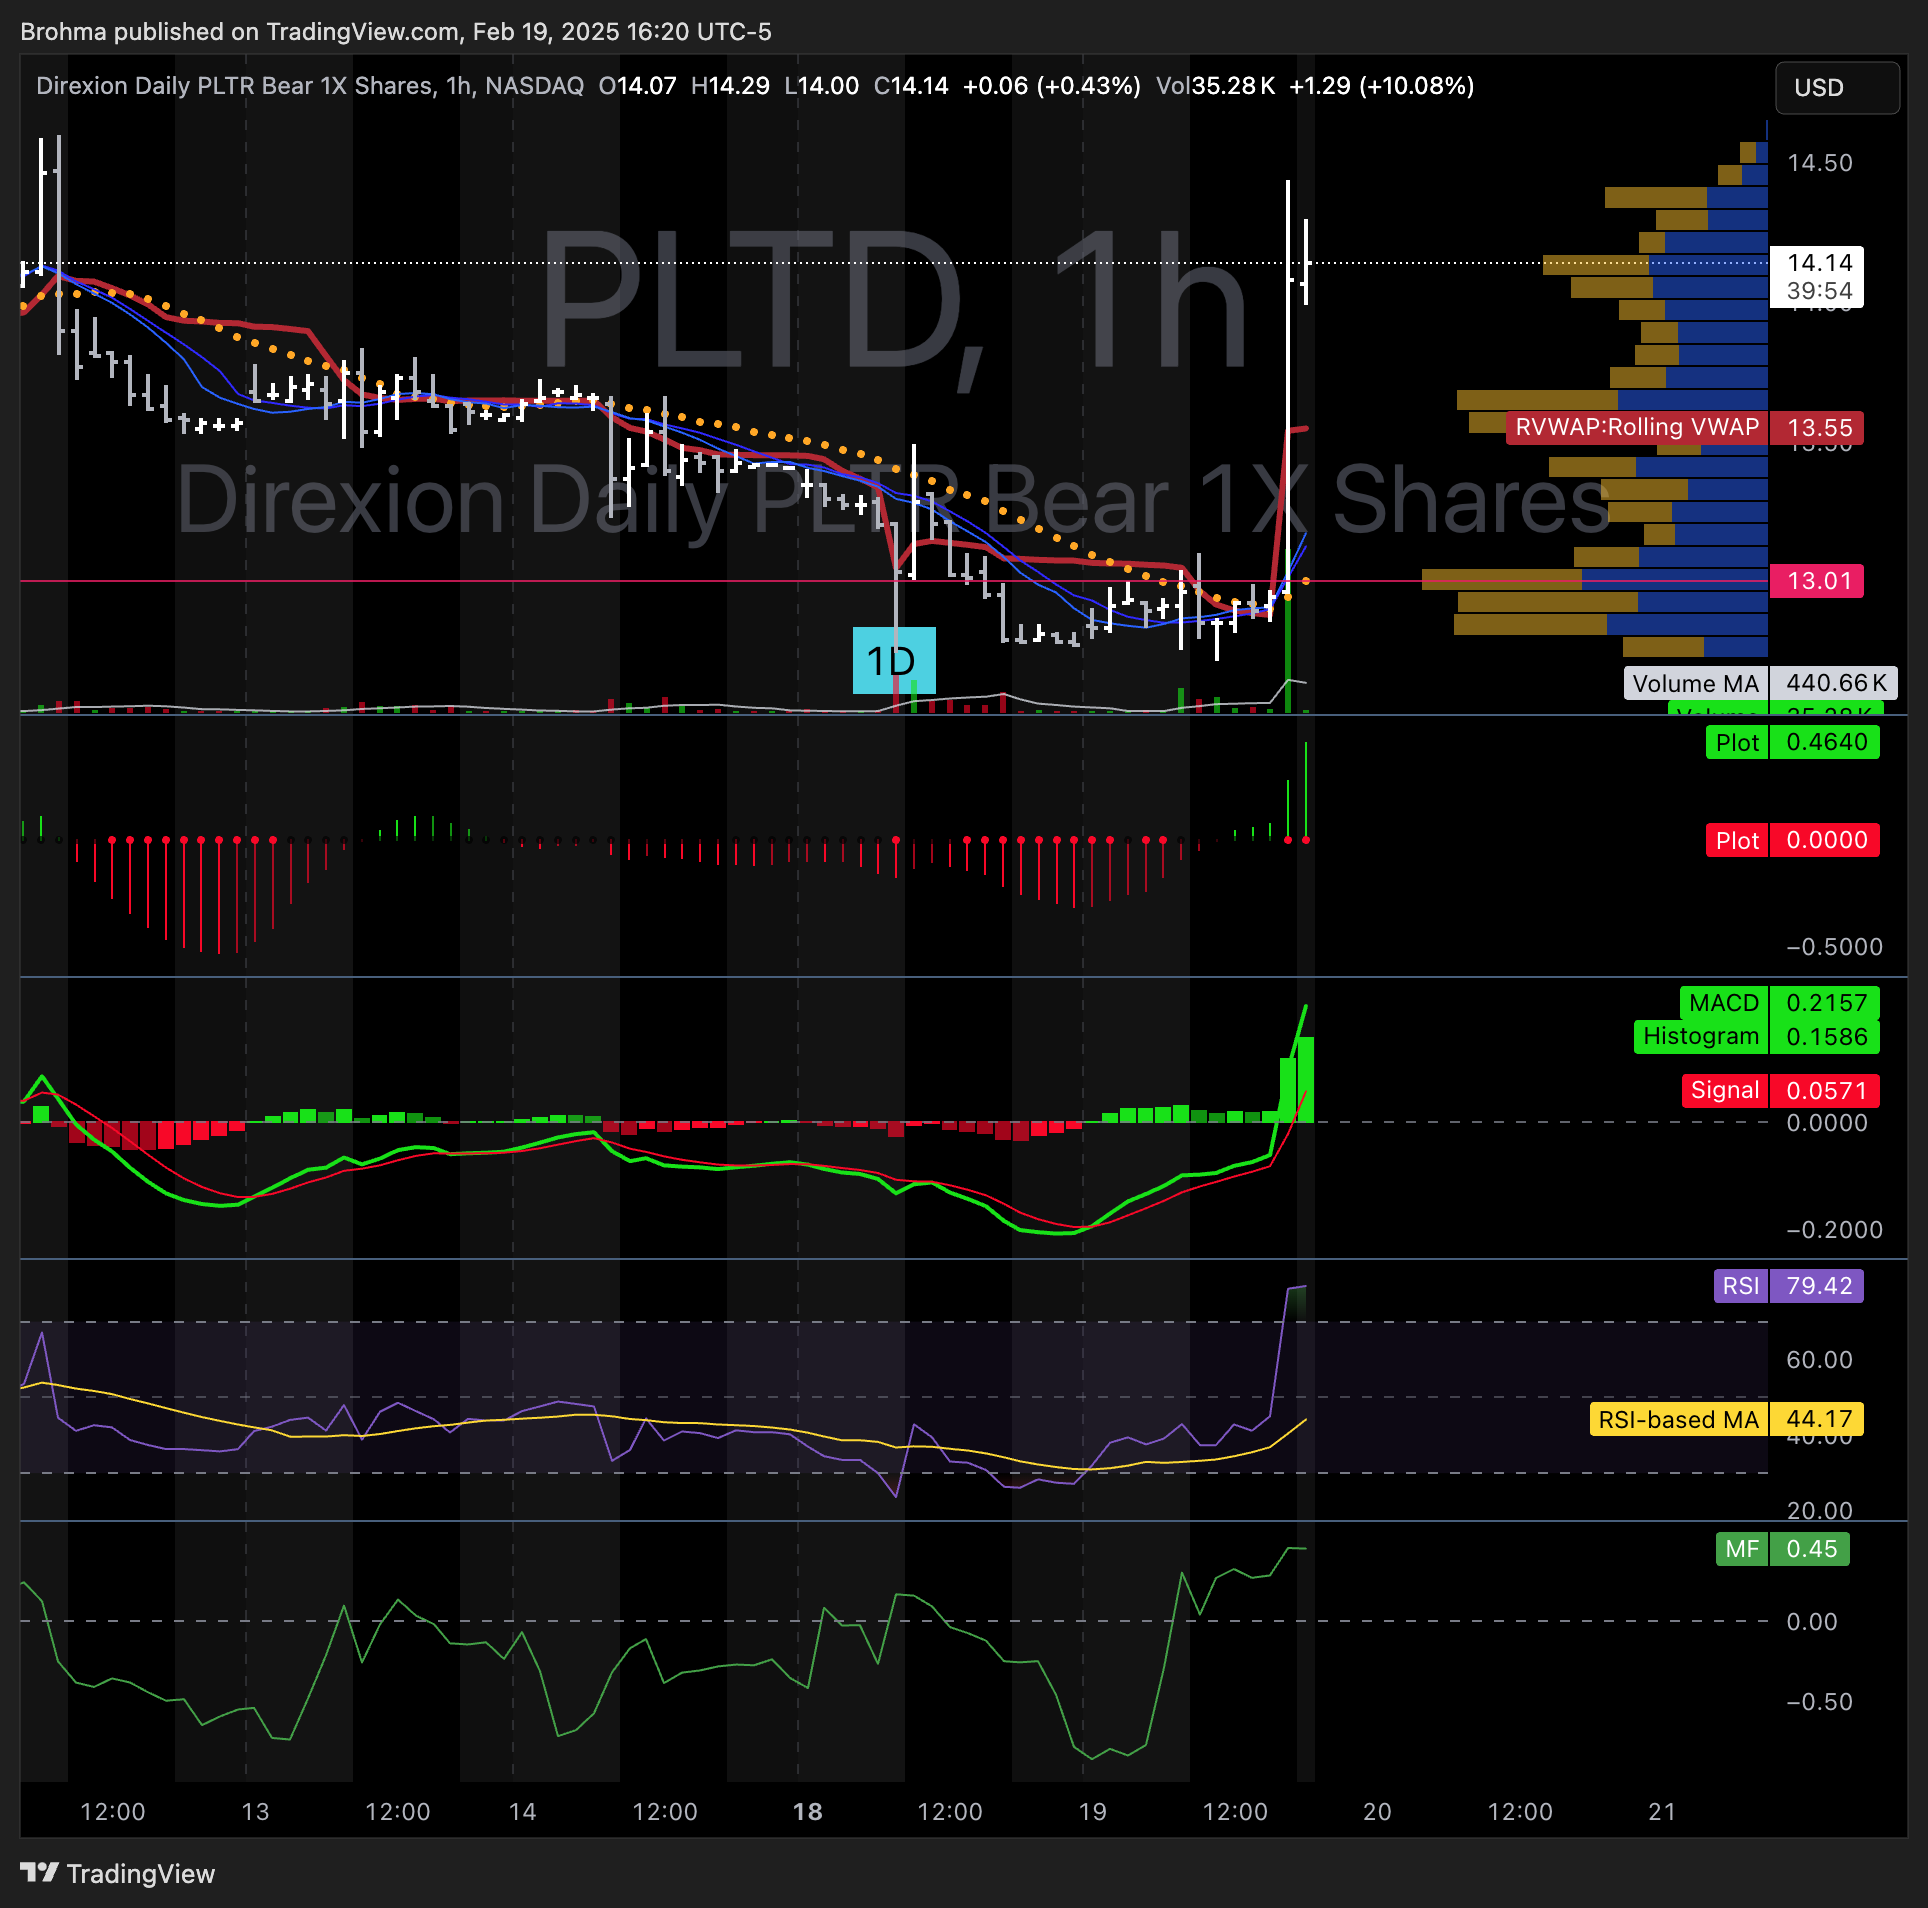
Task: Click the H14.29 high value in header
Action: coord(730,86)
